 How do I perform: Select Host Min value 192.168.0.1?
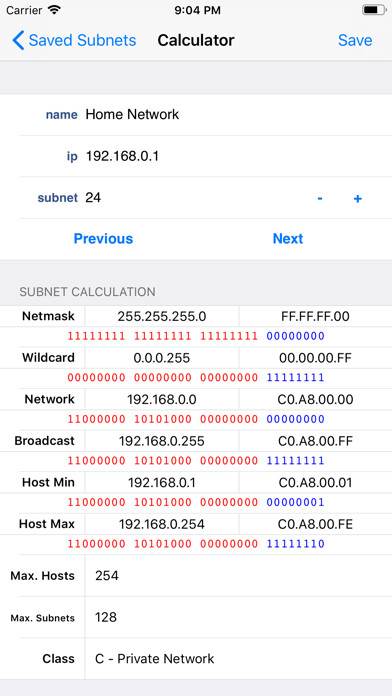click(x=162, y=483)
